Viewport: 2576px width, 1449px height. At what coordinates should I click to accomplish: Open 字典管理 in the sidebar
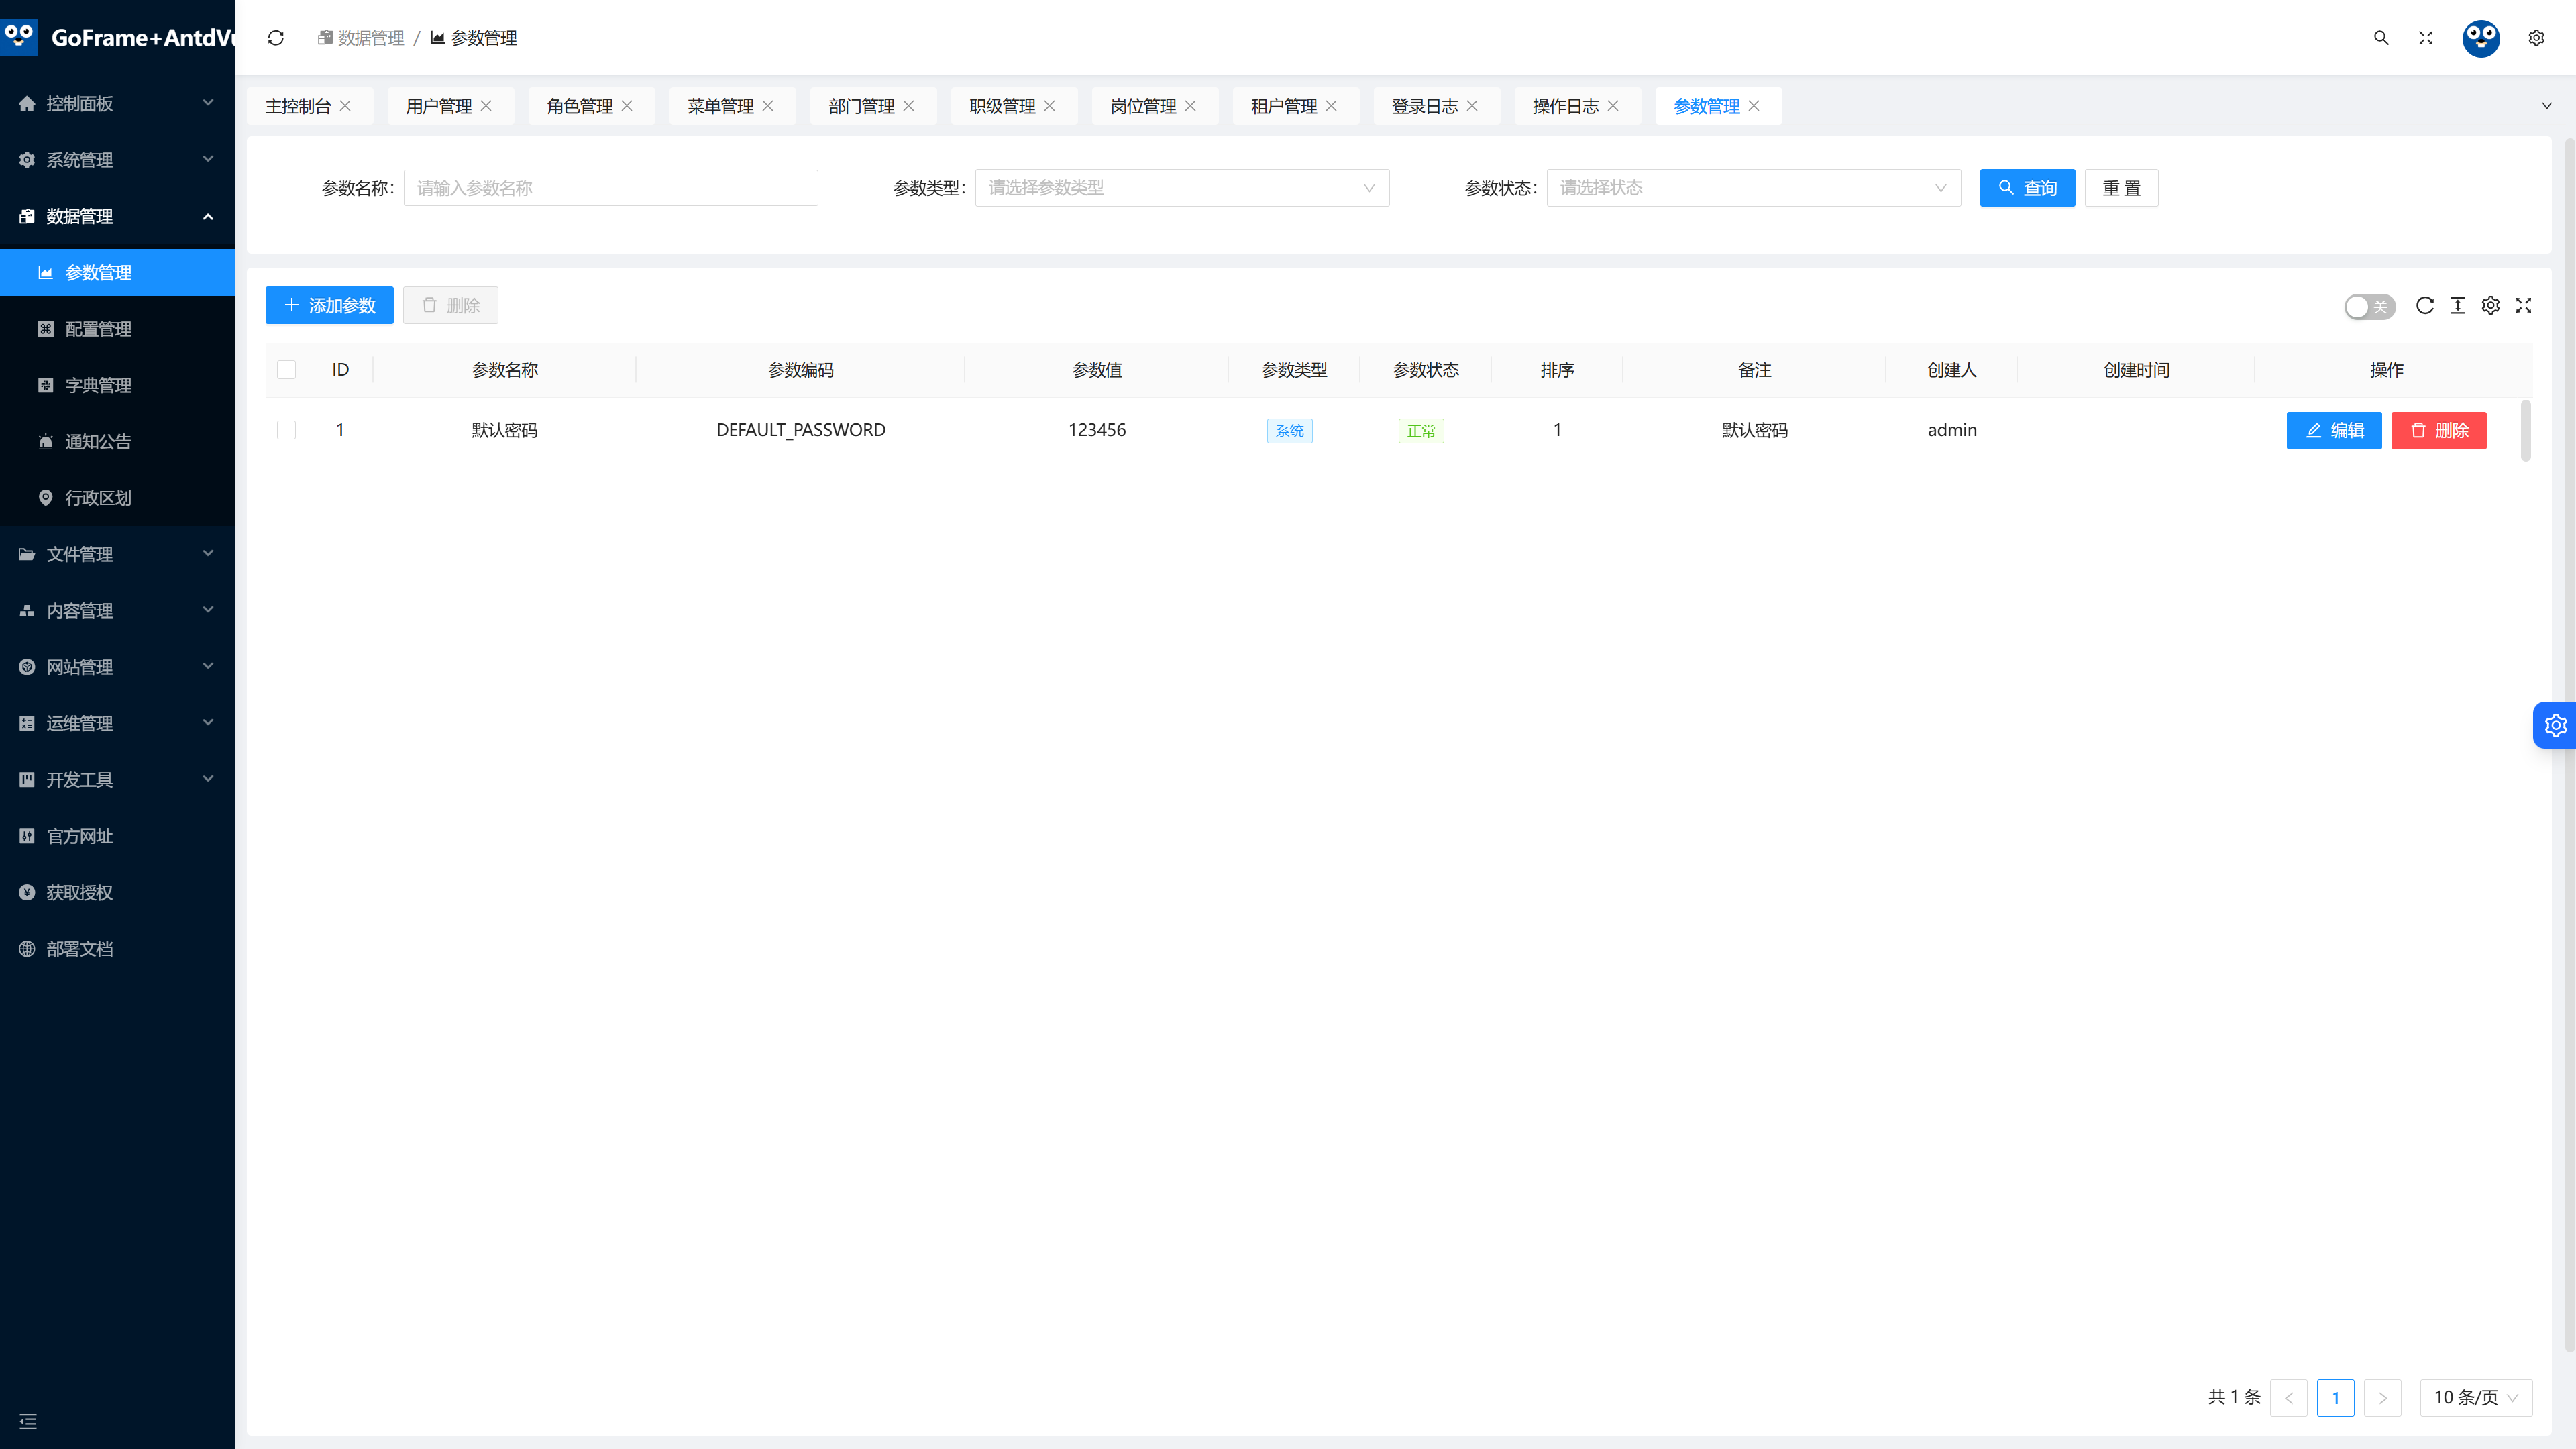(98, 385)
